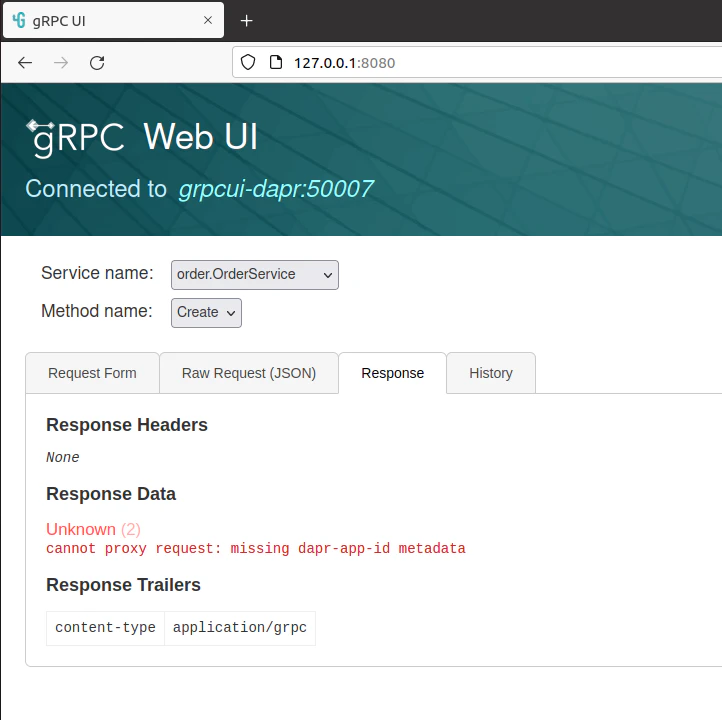Click the Unknown (2) error status

click(93, 529)
